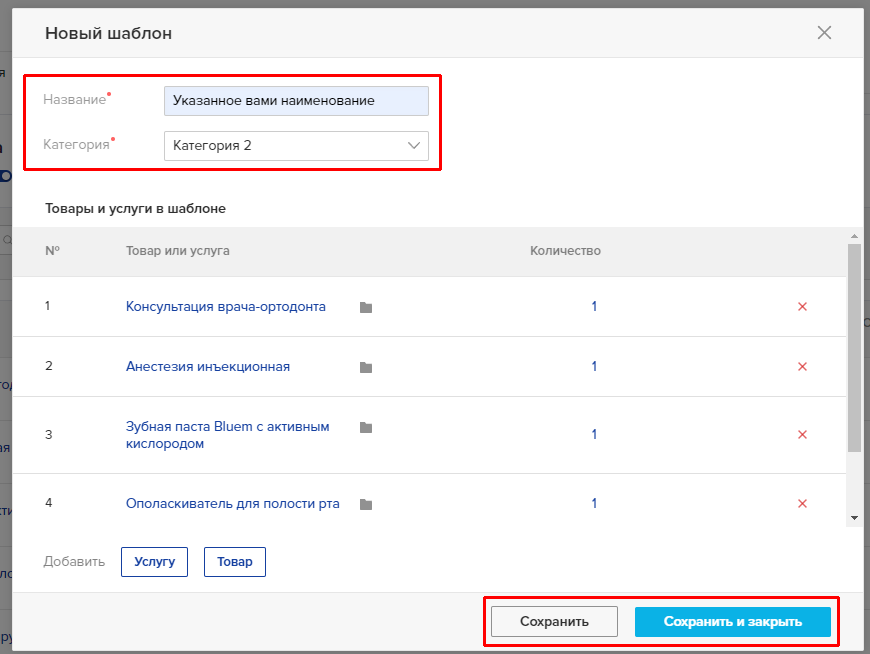
Task: Edit quantity for Зубная паста Bluem
Action: [x=594, y=434]
